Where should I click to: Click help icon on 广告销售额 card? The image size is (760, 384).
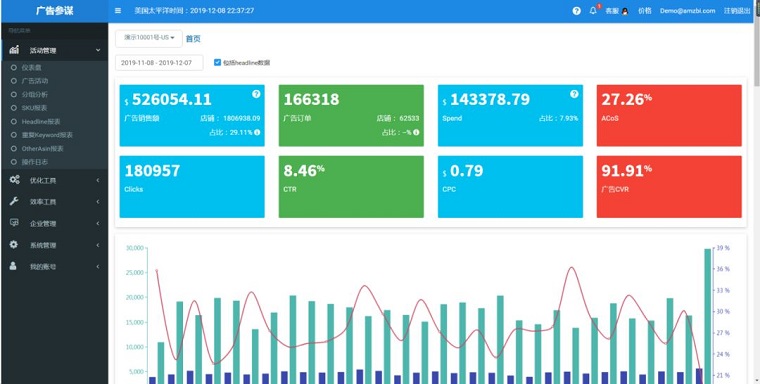pos(256,94)
